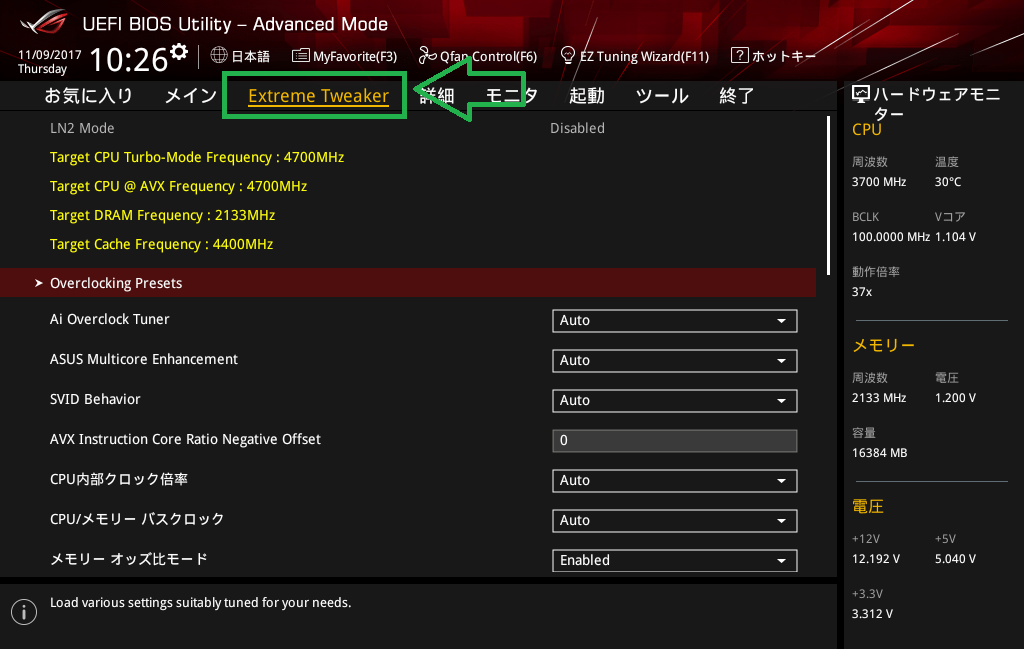The image size is (1024, 649).
Task: Open the SVID Behavior dropdown
Action: [675, 400]
